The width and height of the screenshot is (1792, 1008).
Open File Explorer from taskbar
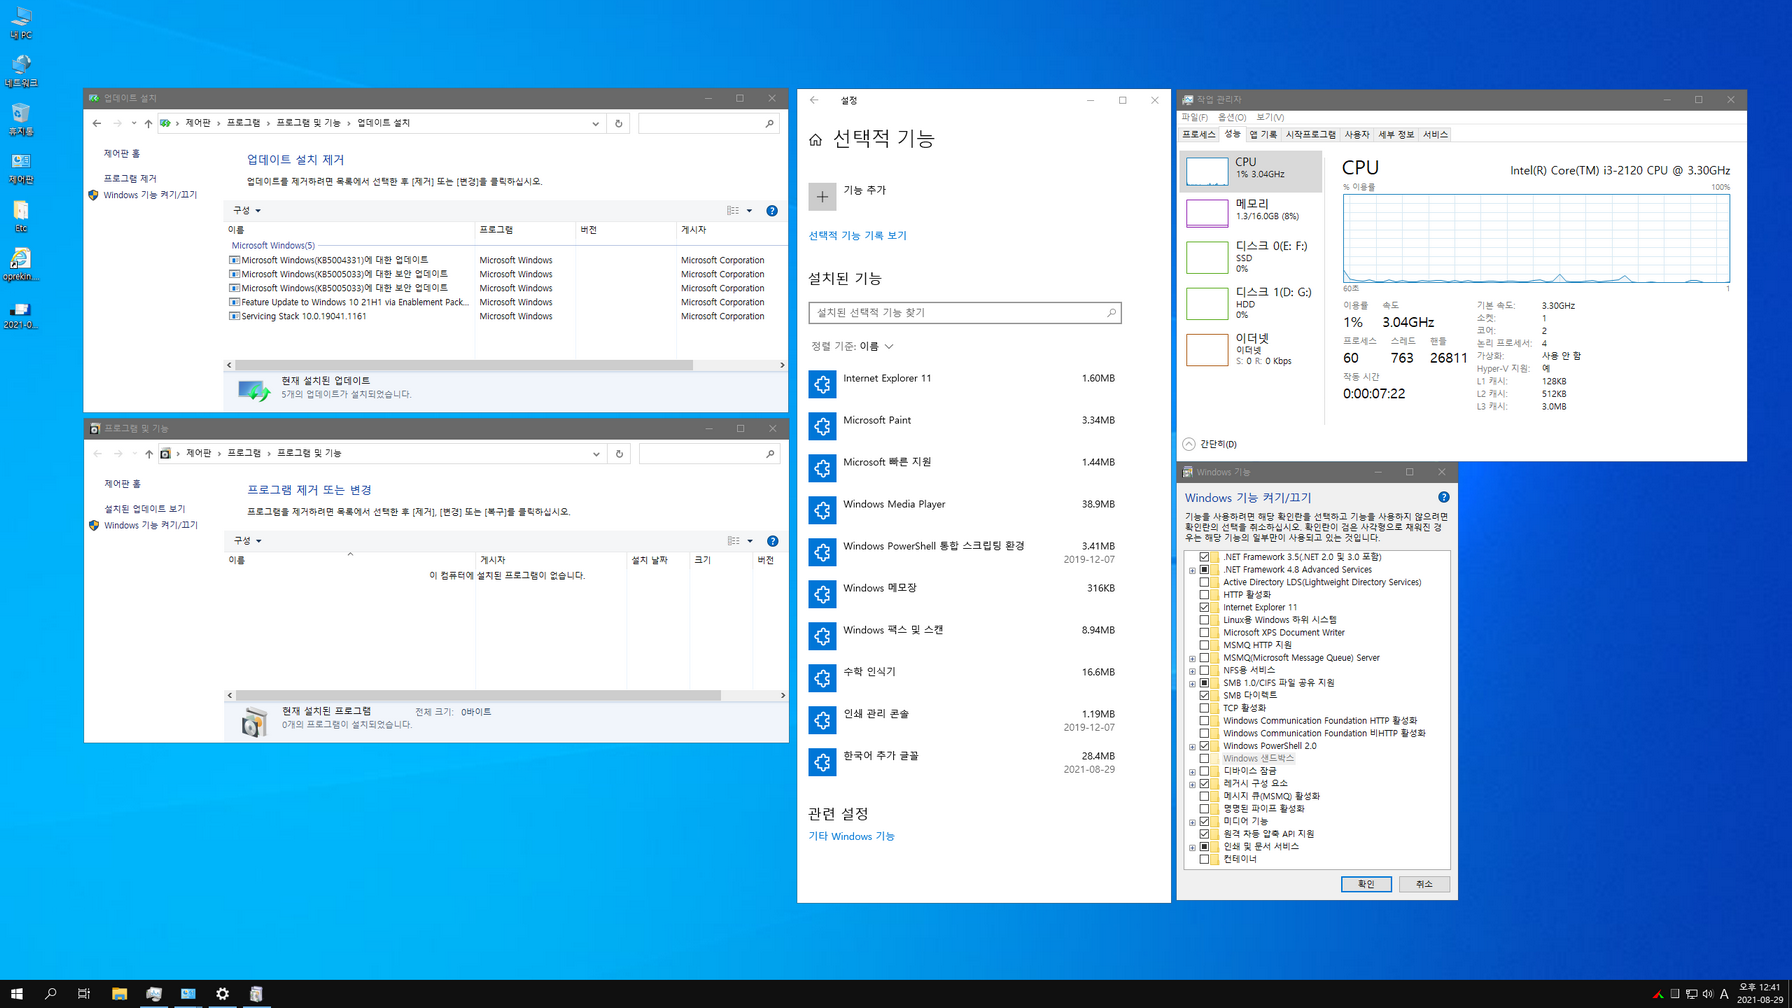pos(119,994)
